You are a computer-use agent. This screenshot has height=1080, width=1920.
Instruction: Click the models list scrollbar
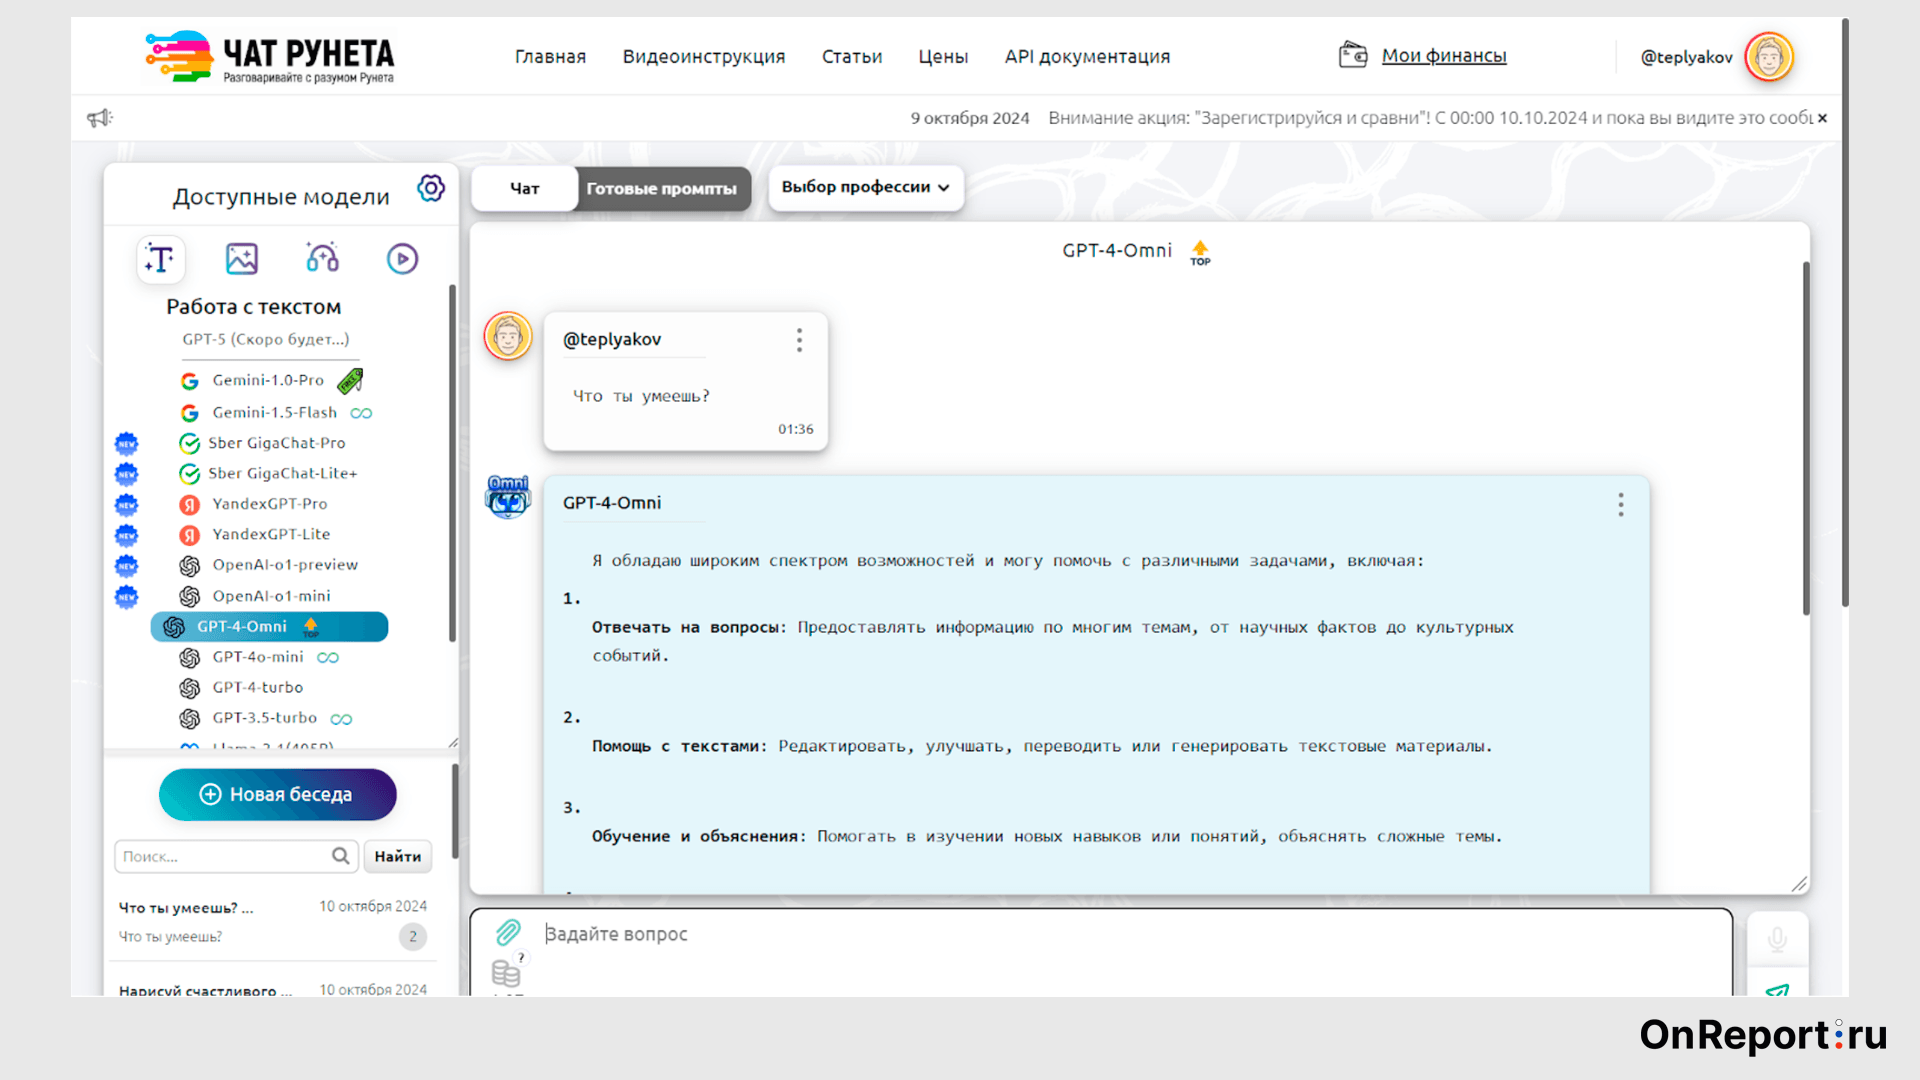[452, 463]
